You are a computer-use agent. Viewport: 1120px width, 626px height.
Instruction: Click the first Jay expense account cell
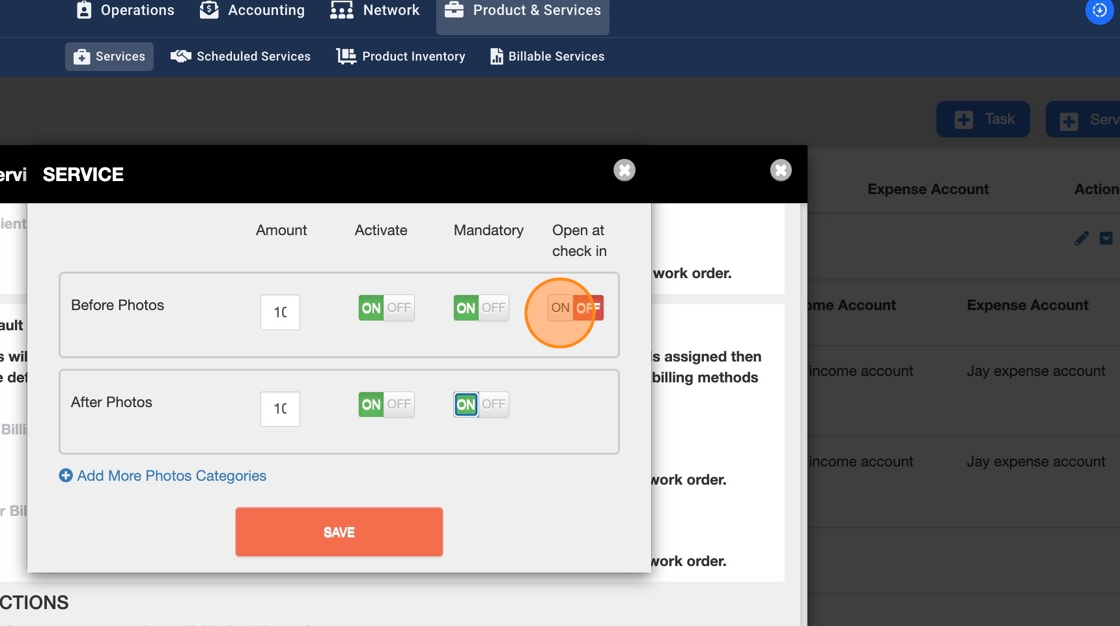1036,371
